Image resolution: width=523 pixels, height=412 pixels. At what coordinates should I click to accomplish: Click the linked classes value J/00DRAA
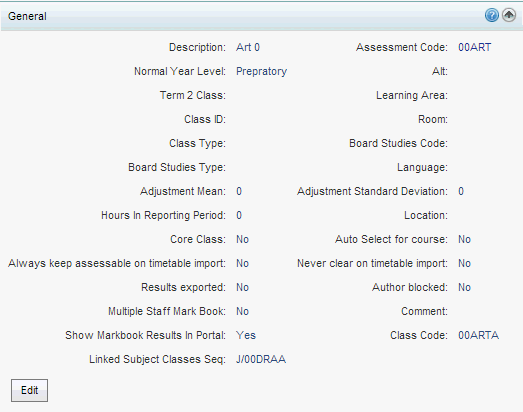[x=261, y=359]
